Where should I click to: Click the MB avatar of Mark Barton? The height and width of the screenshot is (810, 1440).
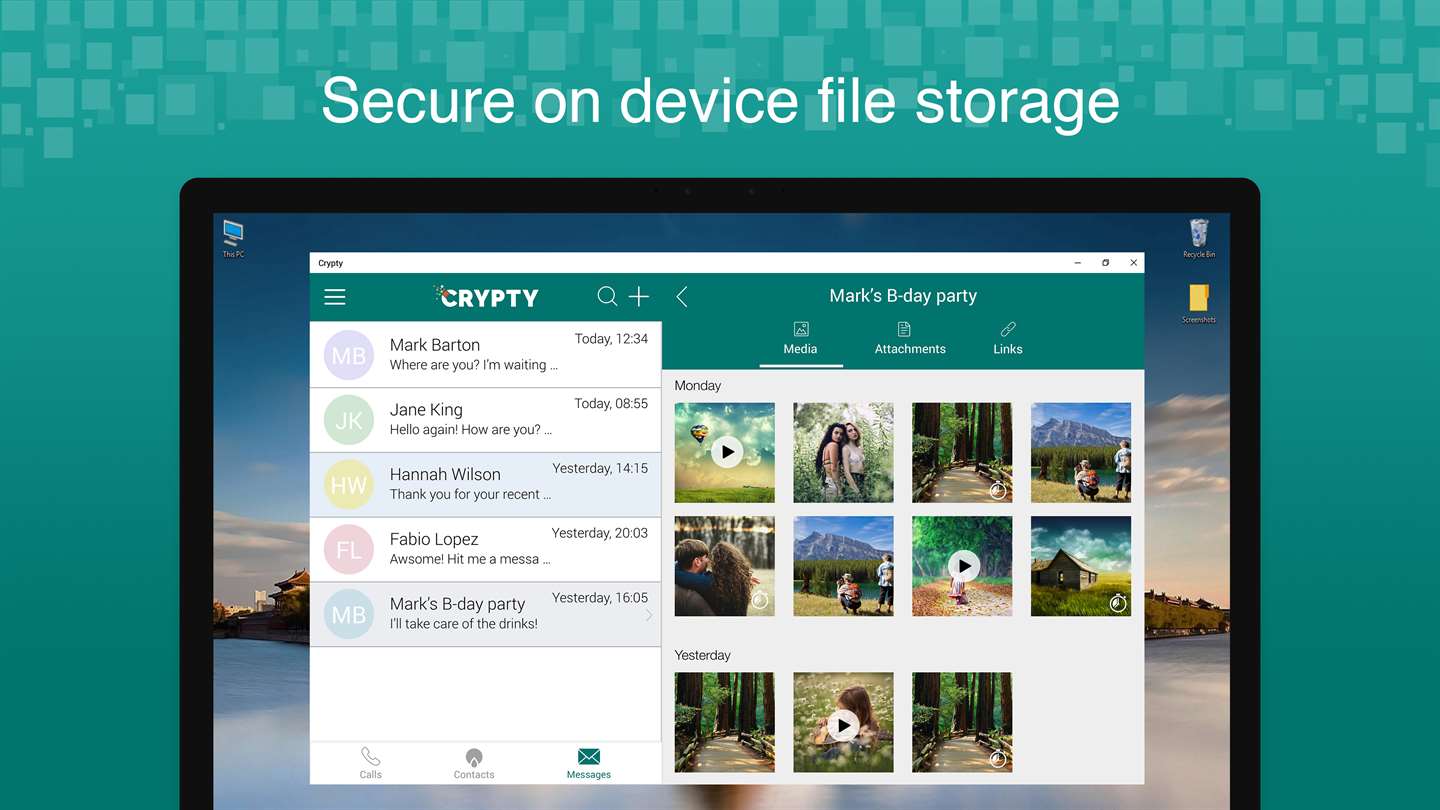(x=349, y=355)
